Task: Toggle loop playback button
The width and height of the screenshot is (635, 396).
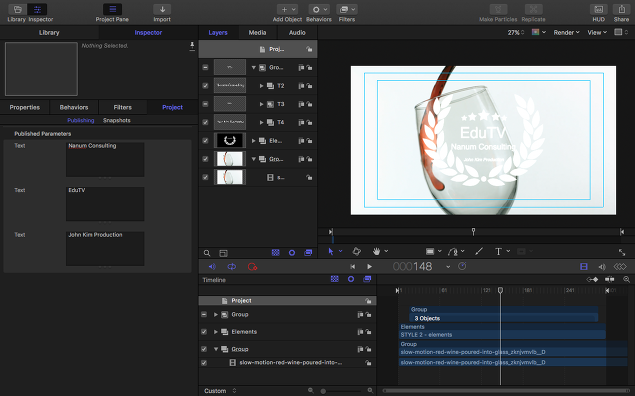Action: 232,266
